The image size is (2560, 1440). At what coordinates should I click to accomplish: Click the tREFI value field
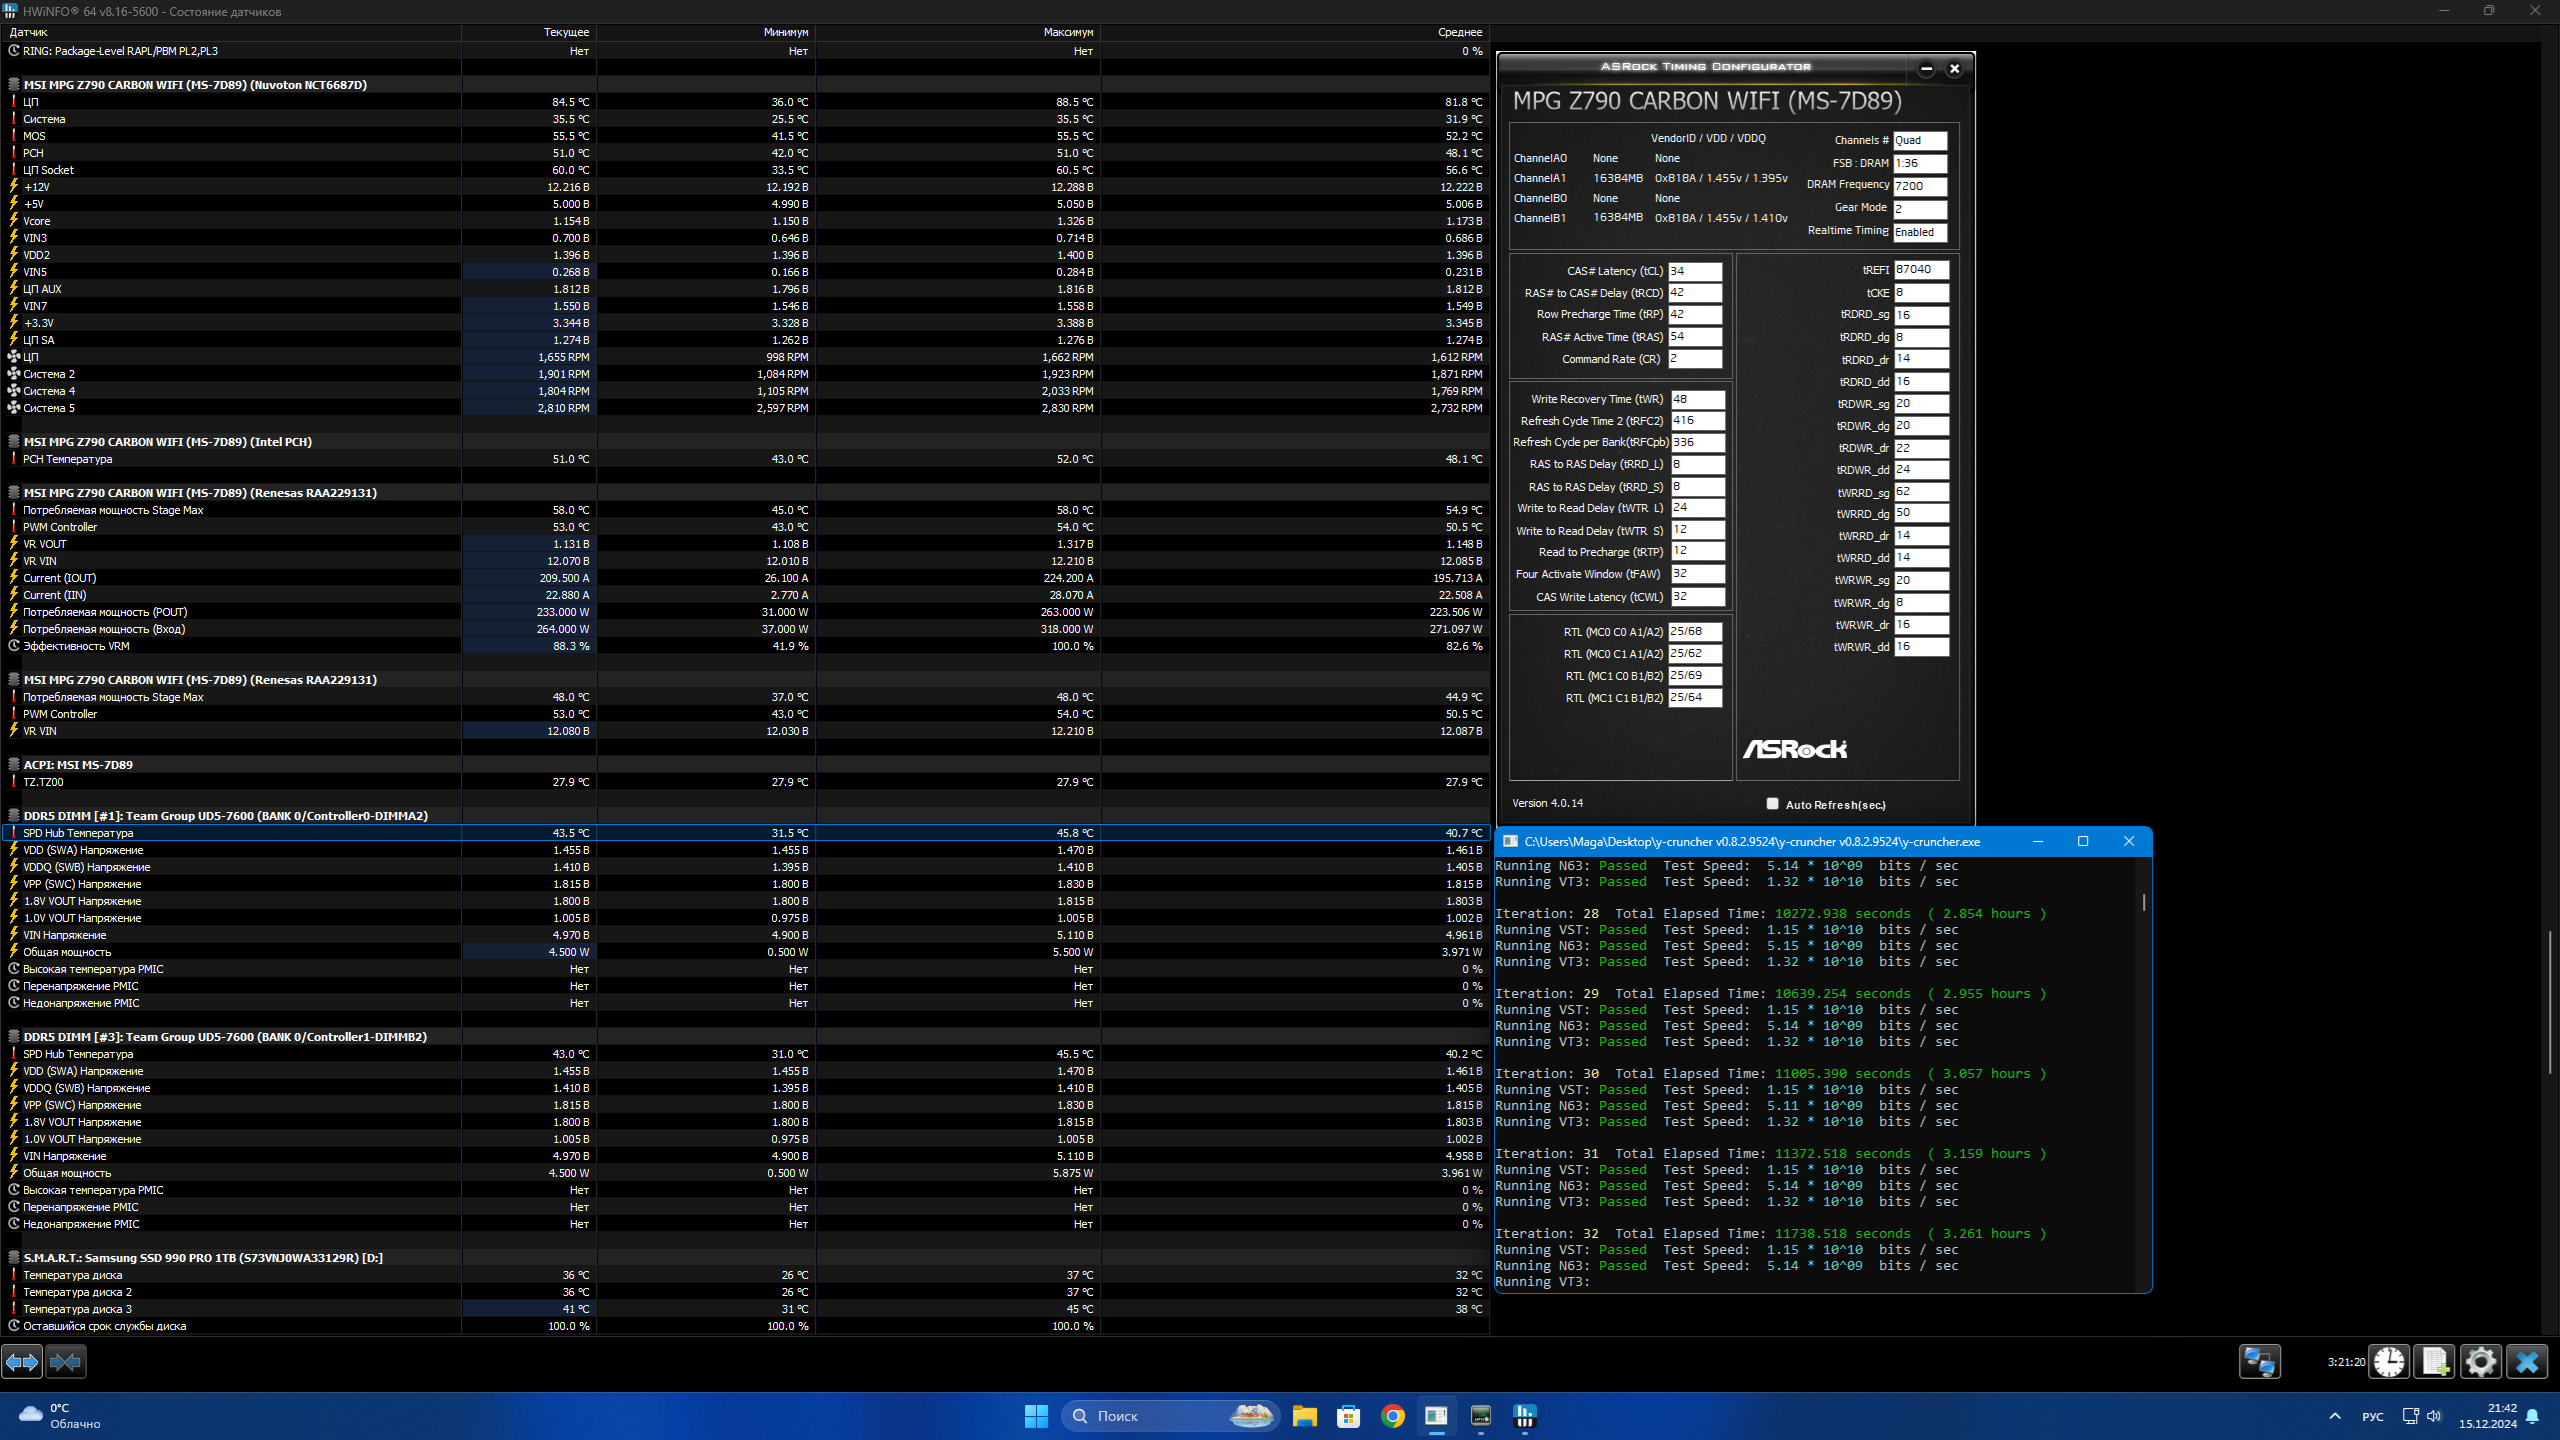[x=1920, y=270]
